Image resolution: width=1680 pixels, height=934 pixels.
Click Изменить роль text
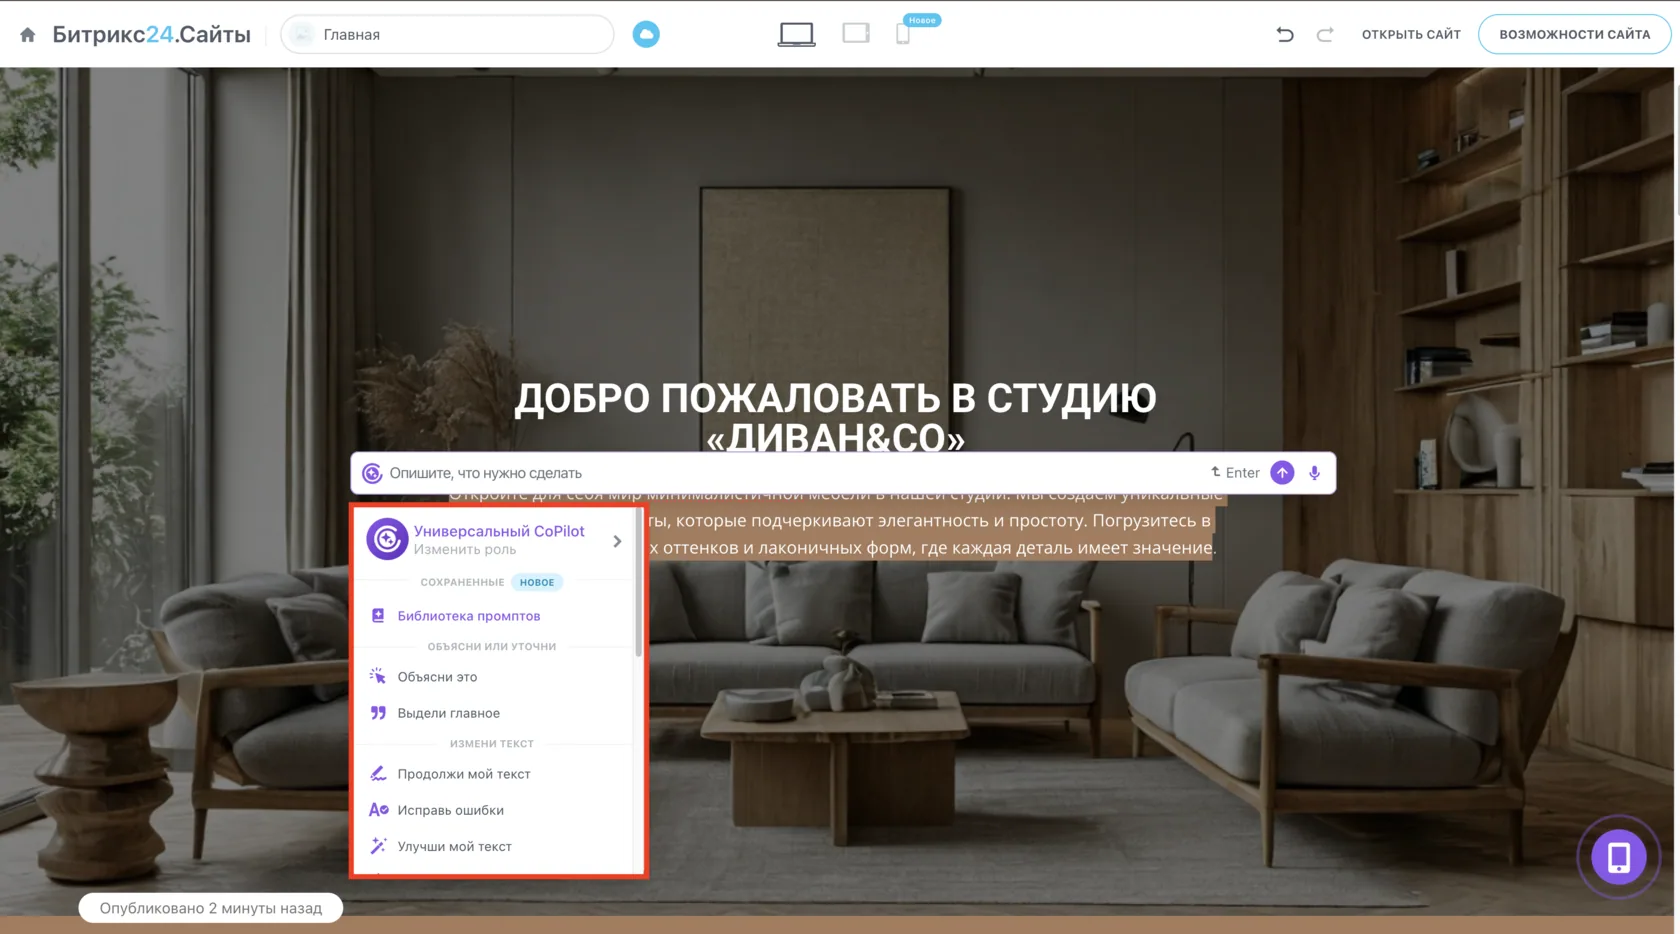[x=465, y=550]
